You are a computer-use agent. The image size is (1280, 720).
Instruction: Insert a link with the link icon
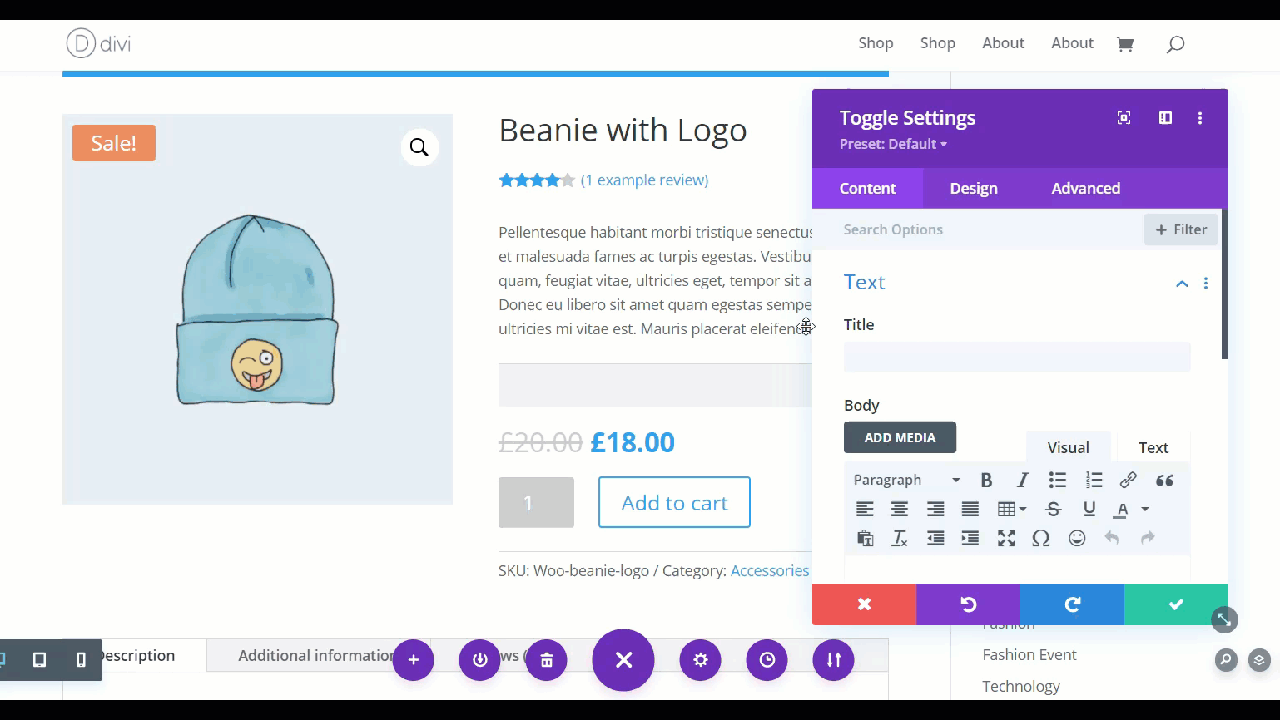[1128, 480]
